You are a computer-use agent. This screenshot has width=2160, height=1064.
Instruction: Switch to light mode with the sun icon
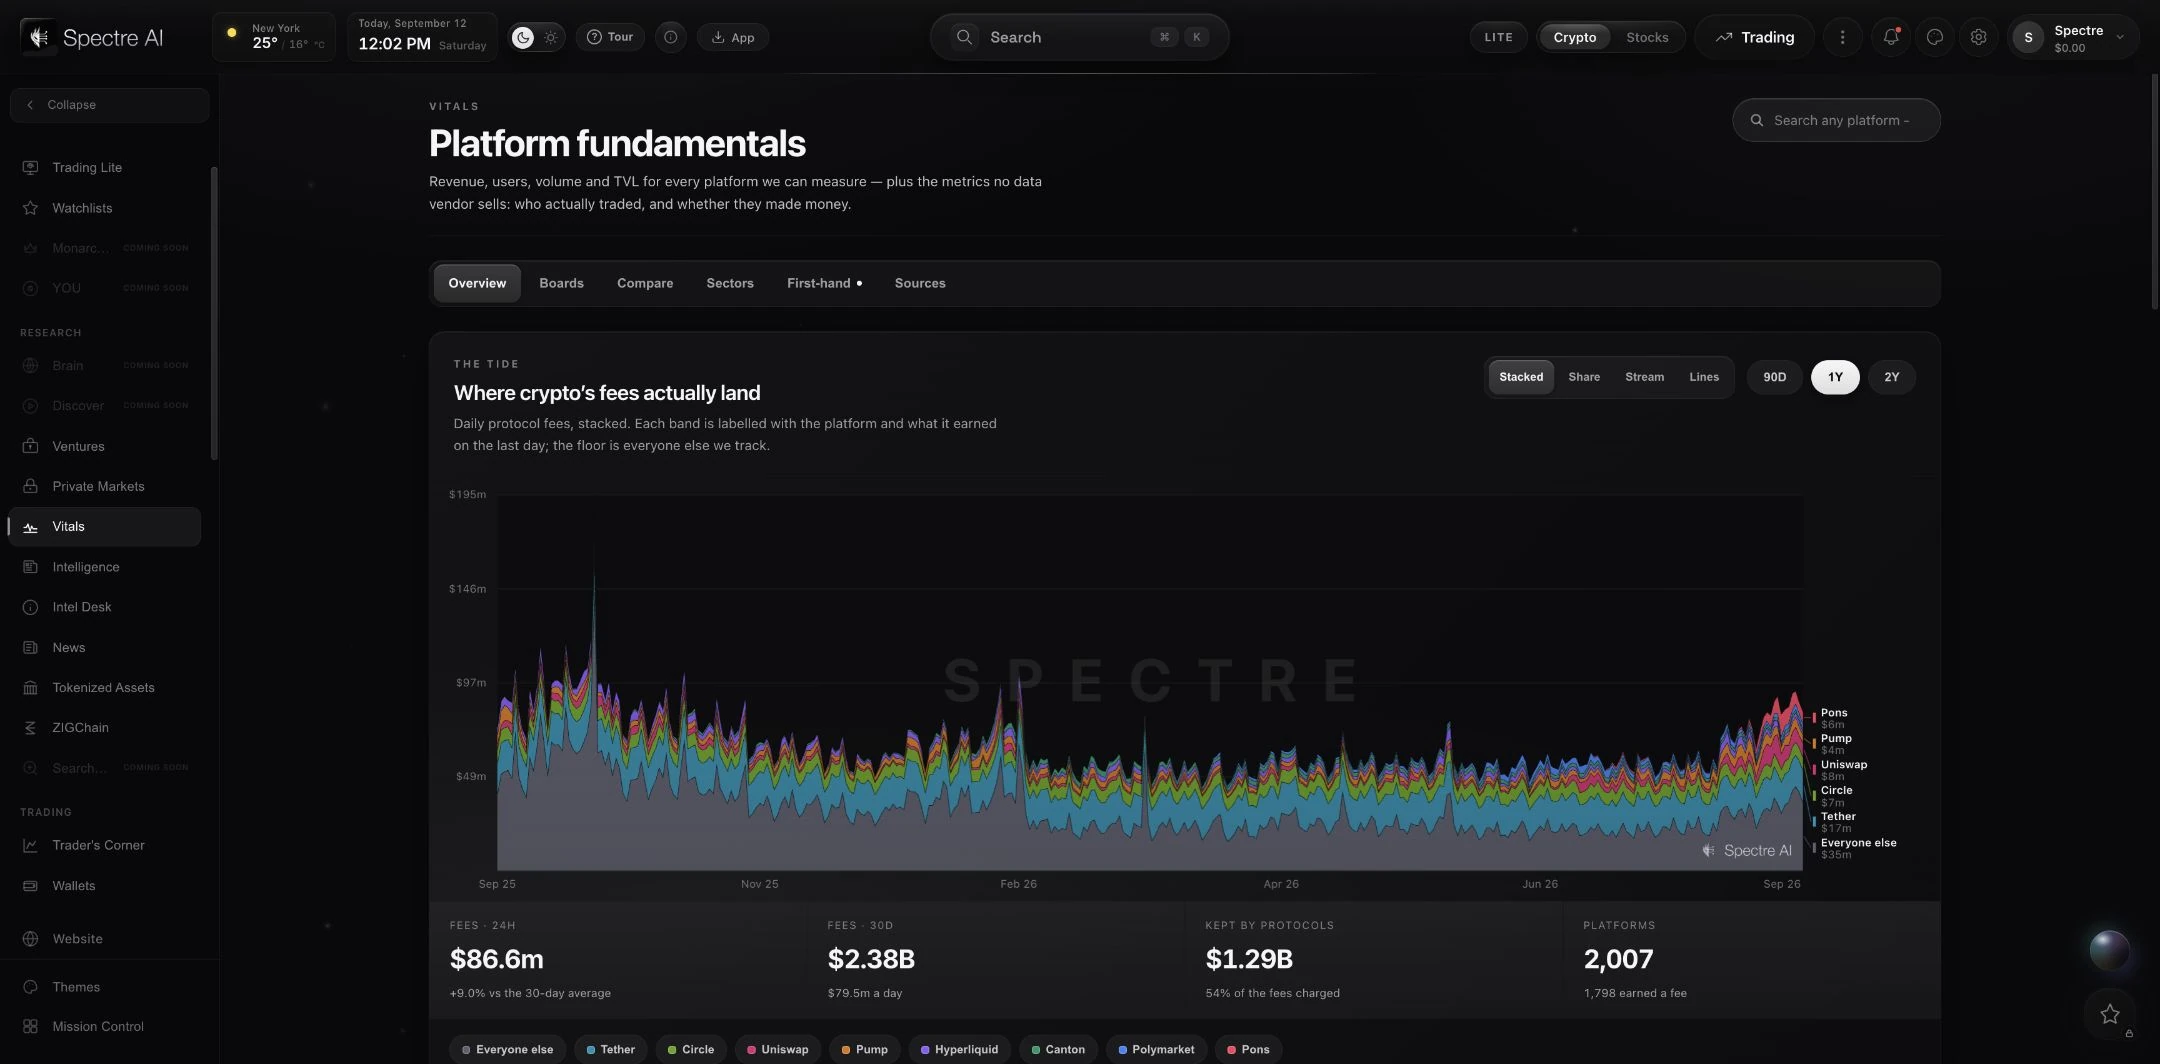click(551, 38)
